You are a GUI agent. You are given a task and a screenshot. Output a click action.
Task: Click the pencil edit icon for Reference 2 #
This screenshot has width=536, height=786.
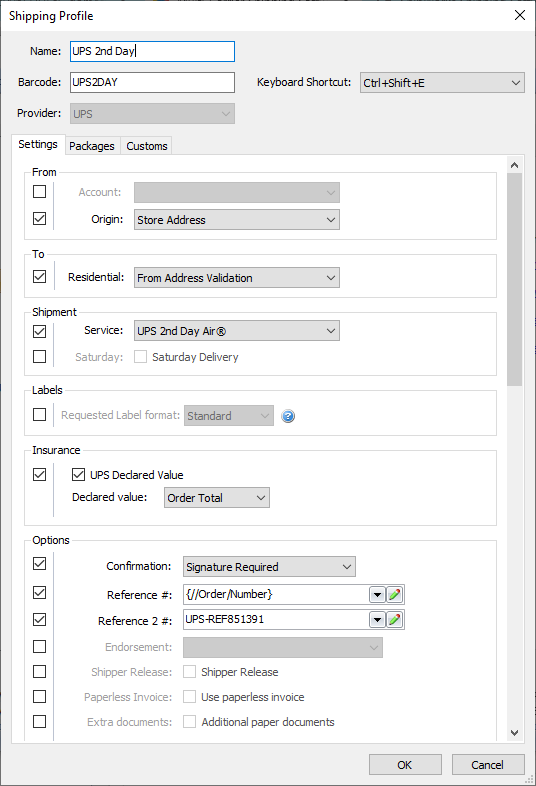point(395,620)
